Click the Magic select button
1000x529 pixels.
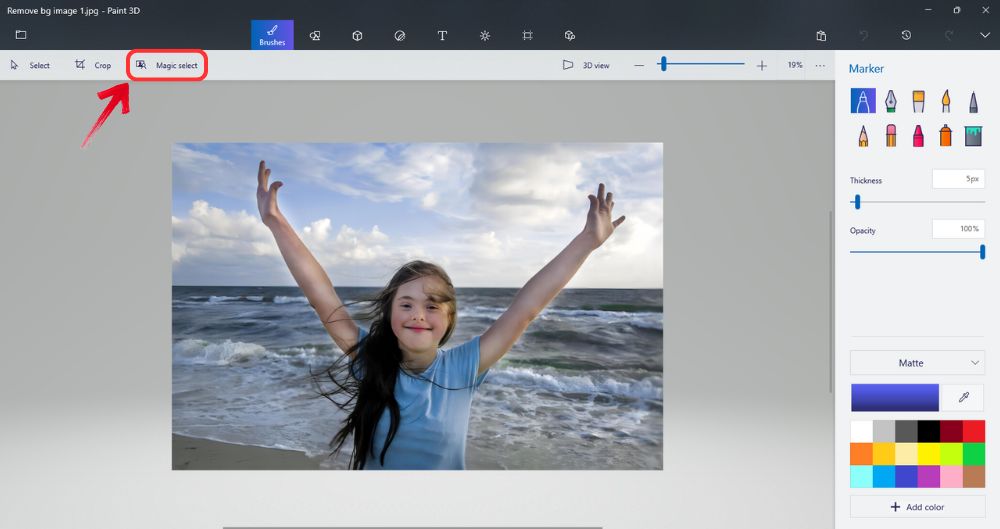click(x=167, y=65)
